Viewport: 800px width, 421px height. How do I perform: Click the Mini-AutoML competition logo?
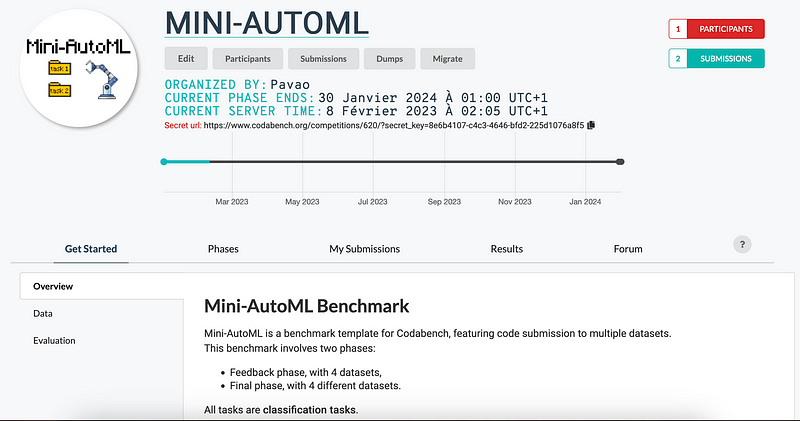click(x=82, y=68)
